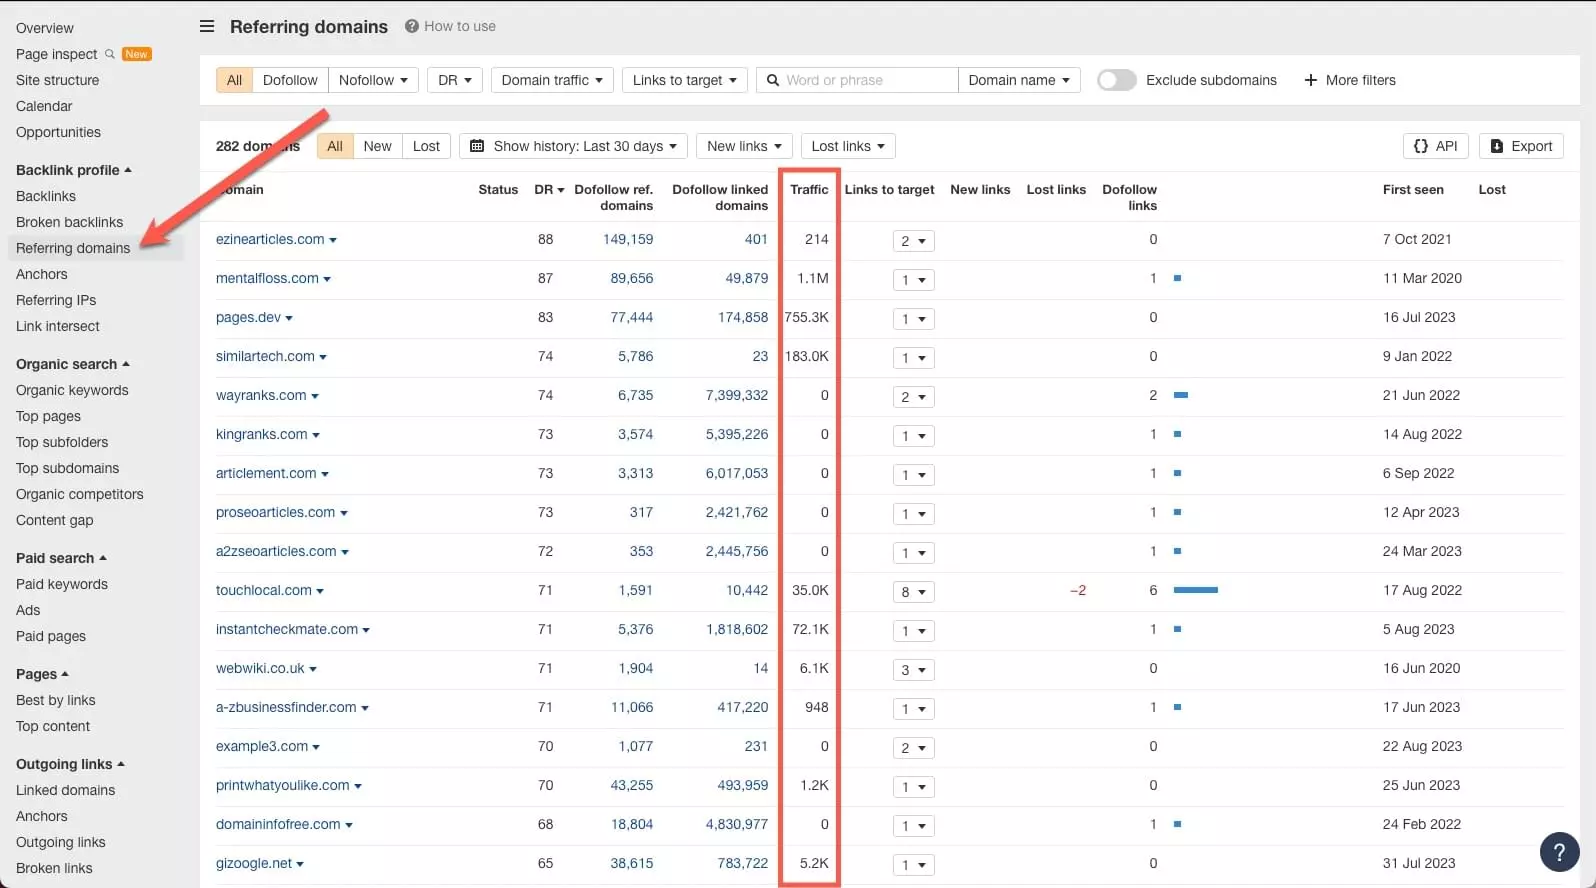The height and width of the screenshot is (888, 1596).
Task: Click the Export button
Action: [x=1521, y=146]
